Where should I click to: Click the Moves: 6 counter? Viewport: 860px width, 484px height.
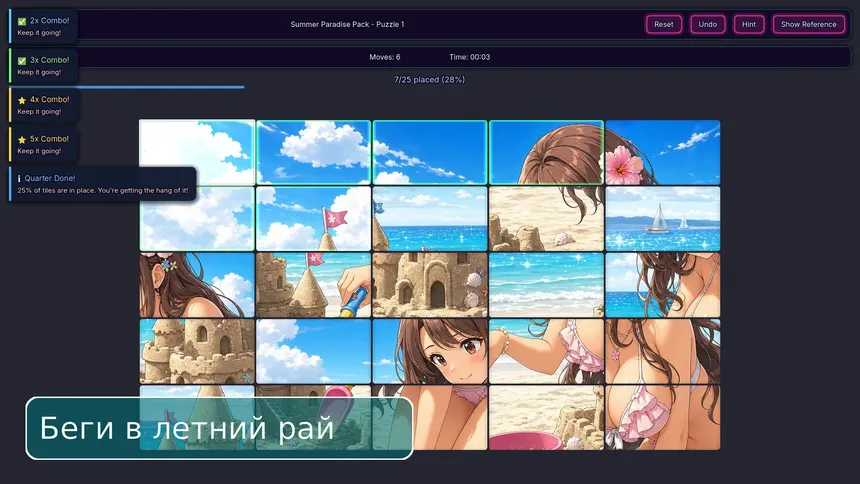pos(384,57)
